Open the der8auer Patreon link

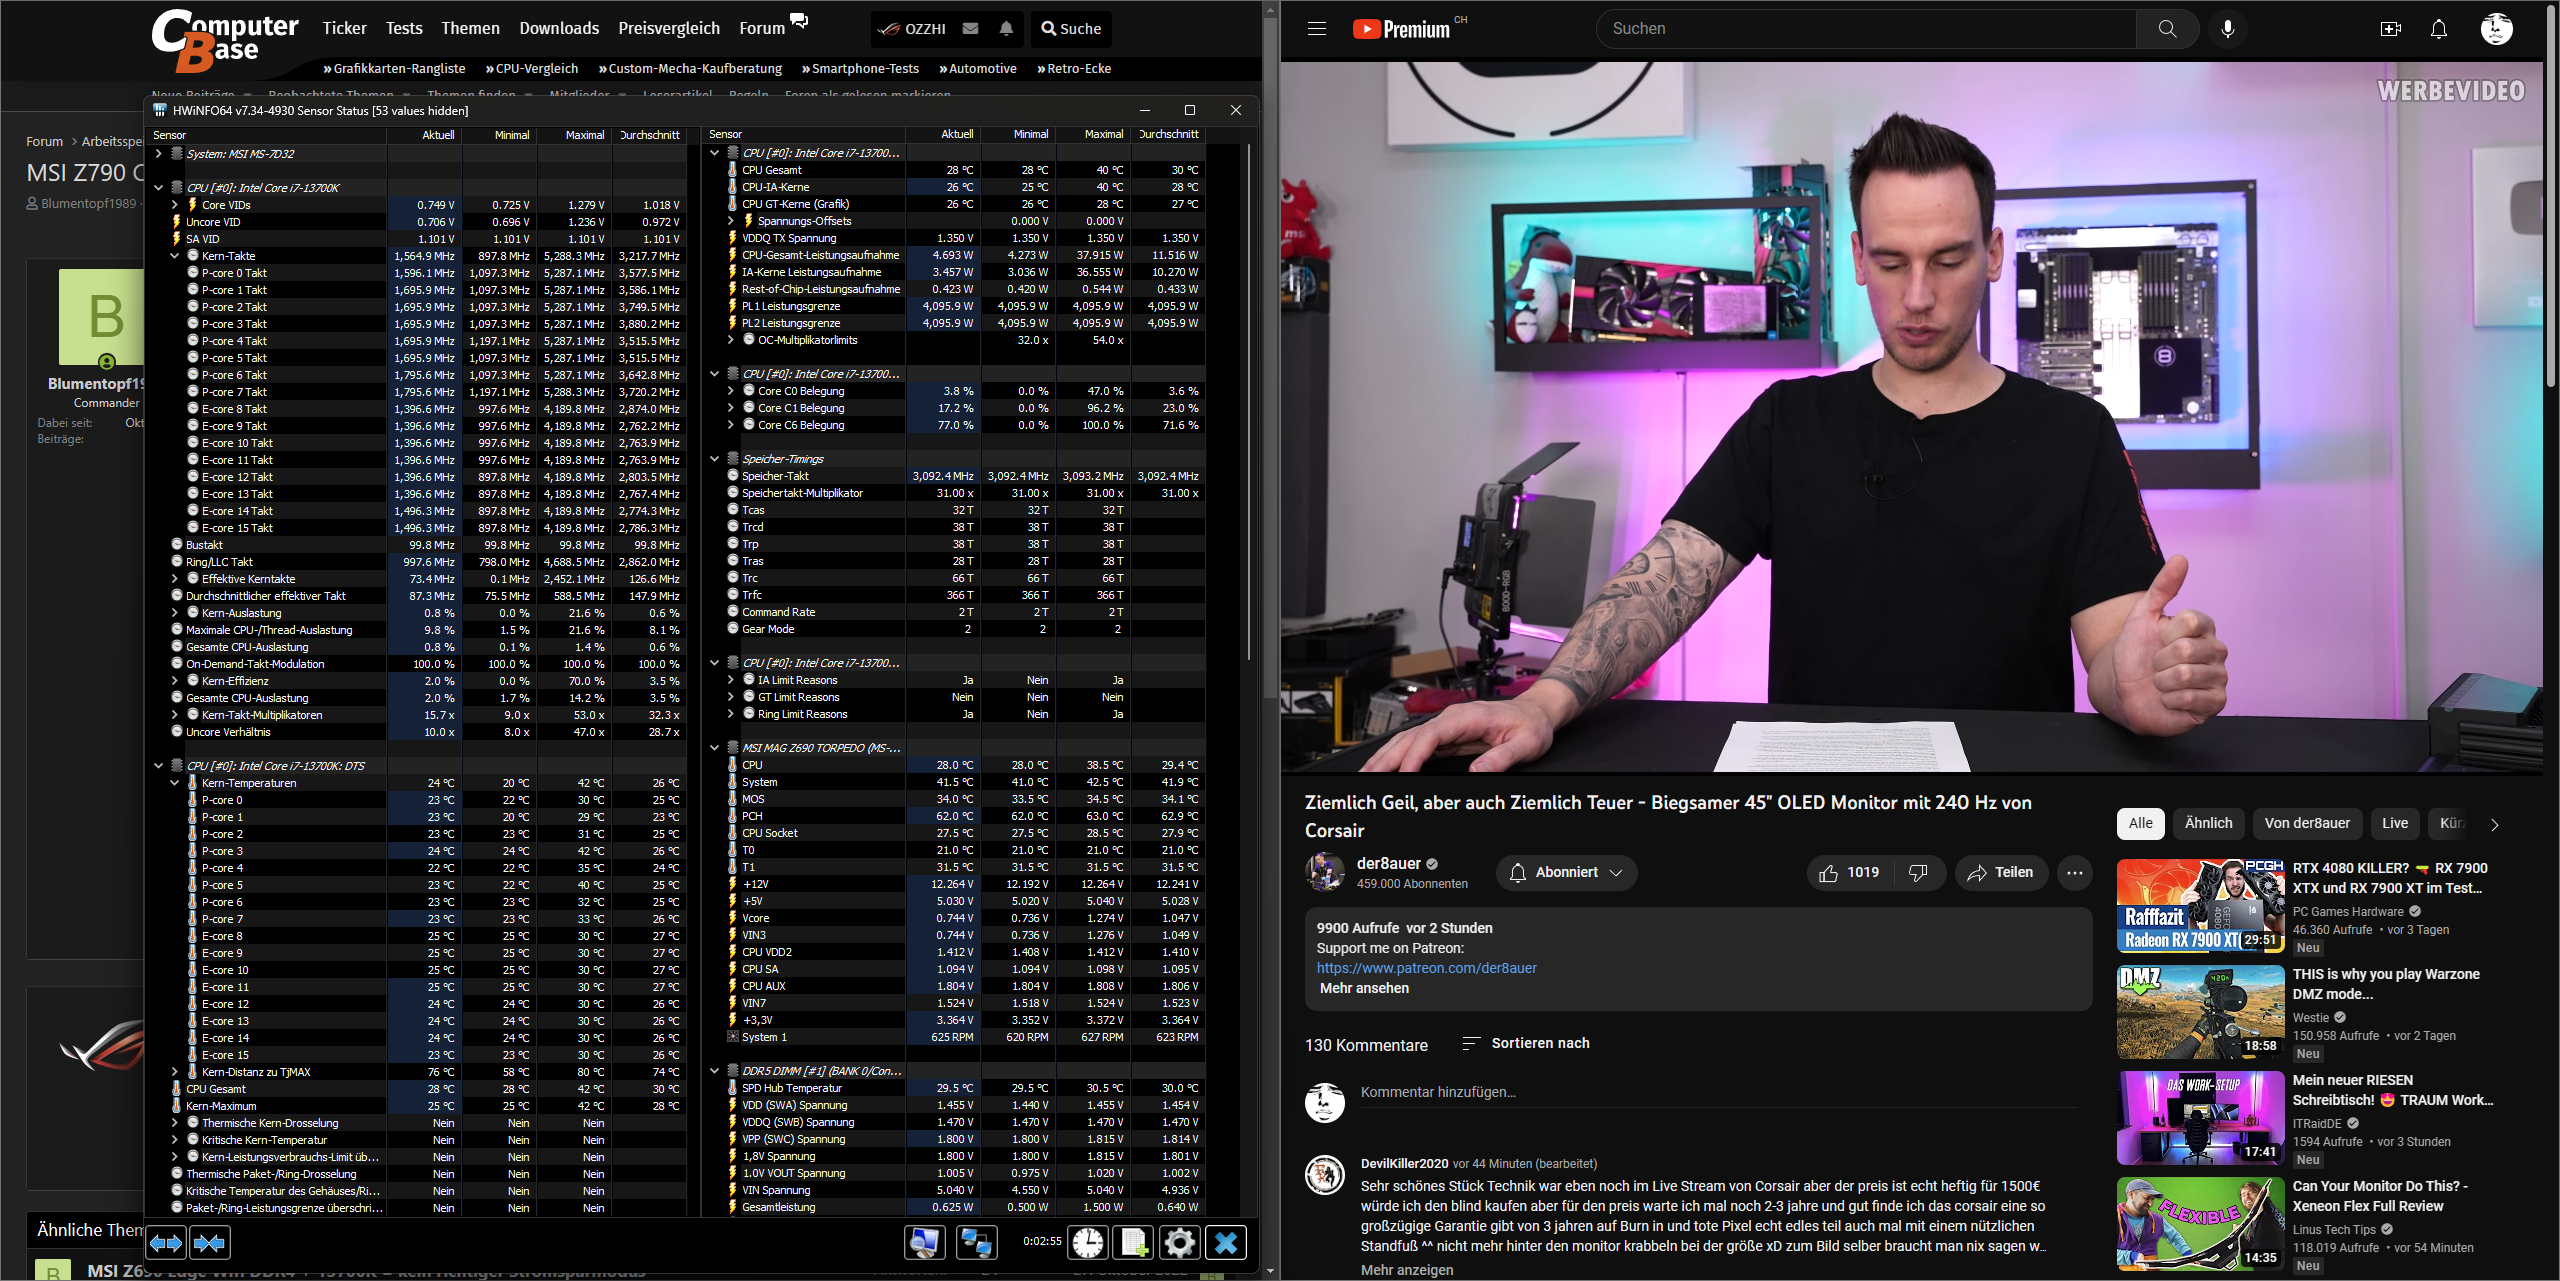1426,968
